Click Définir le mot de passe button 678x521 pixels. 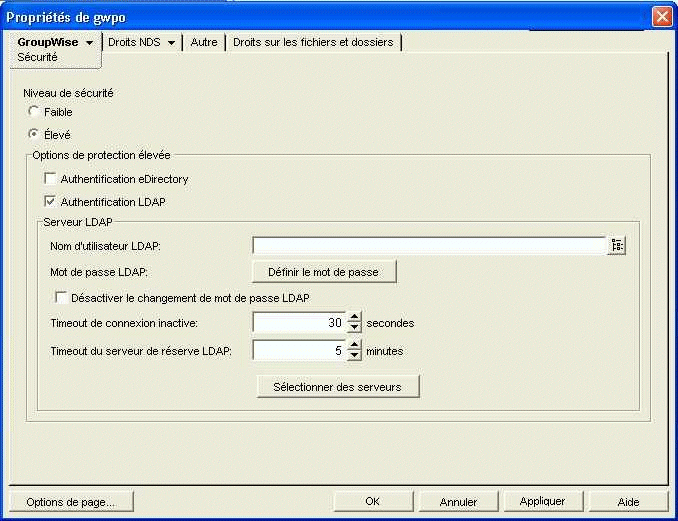324,272
